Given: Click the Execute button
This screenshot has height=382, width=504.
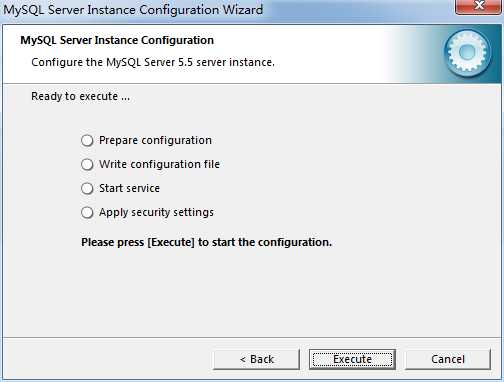Looking at the screenshot, I should [x=352, y=359].
